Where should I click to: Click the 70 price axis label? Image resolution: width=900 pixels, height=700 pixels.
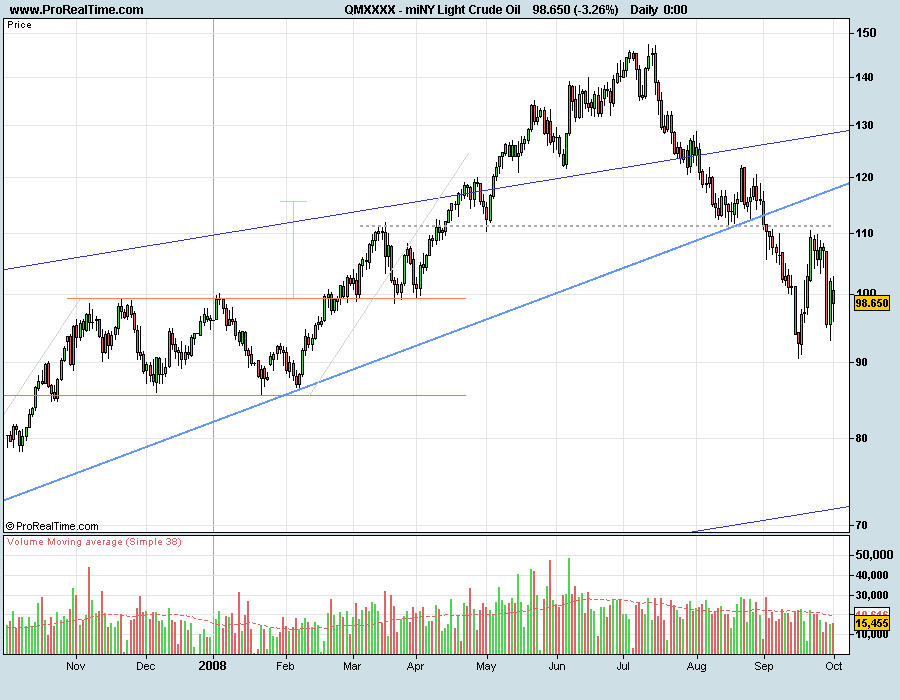coord(862,526)
